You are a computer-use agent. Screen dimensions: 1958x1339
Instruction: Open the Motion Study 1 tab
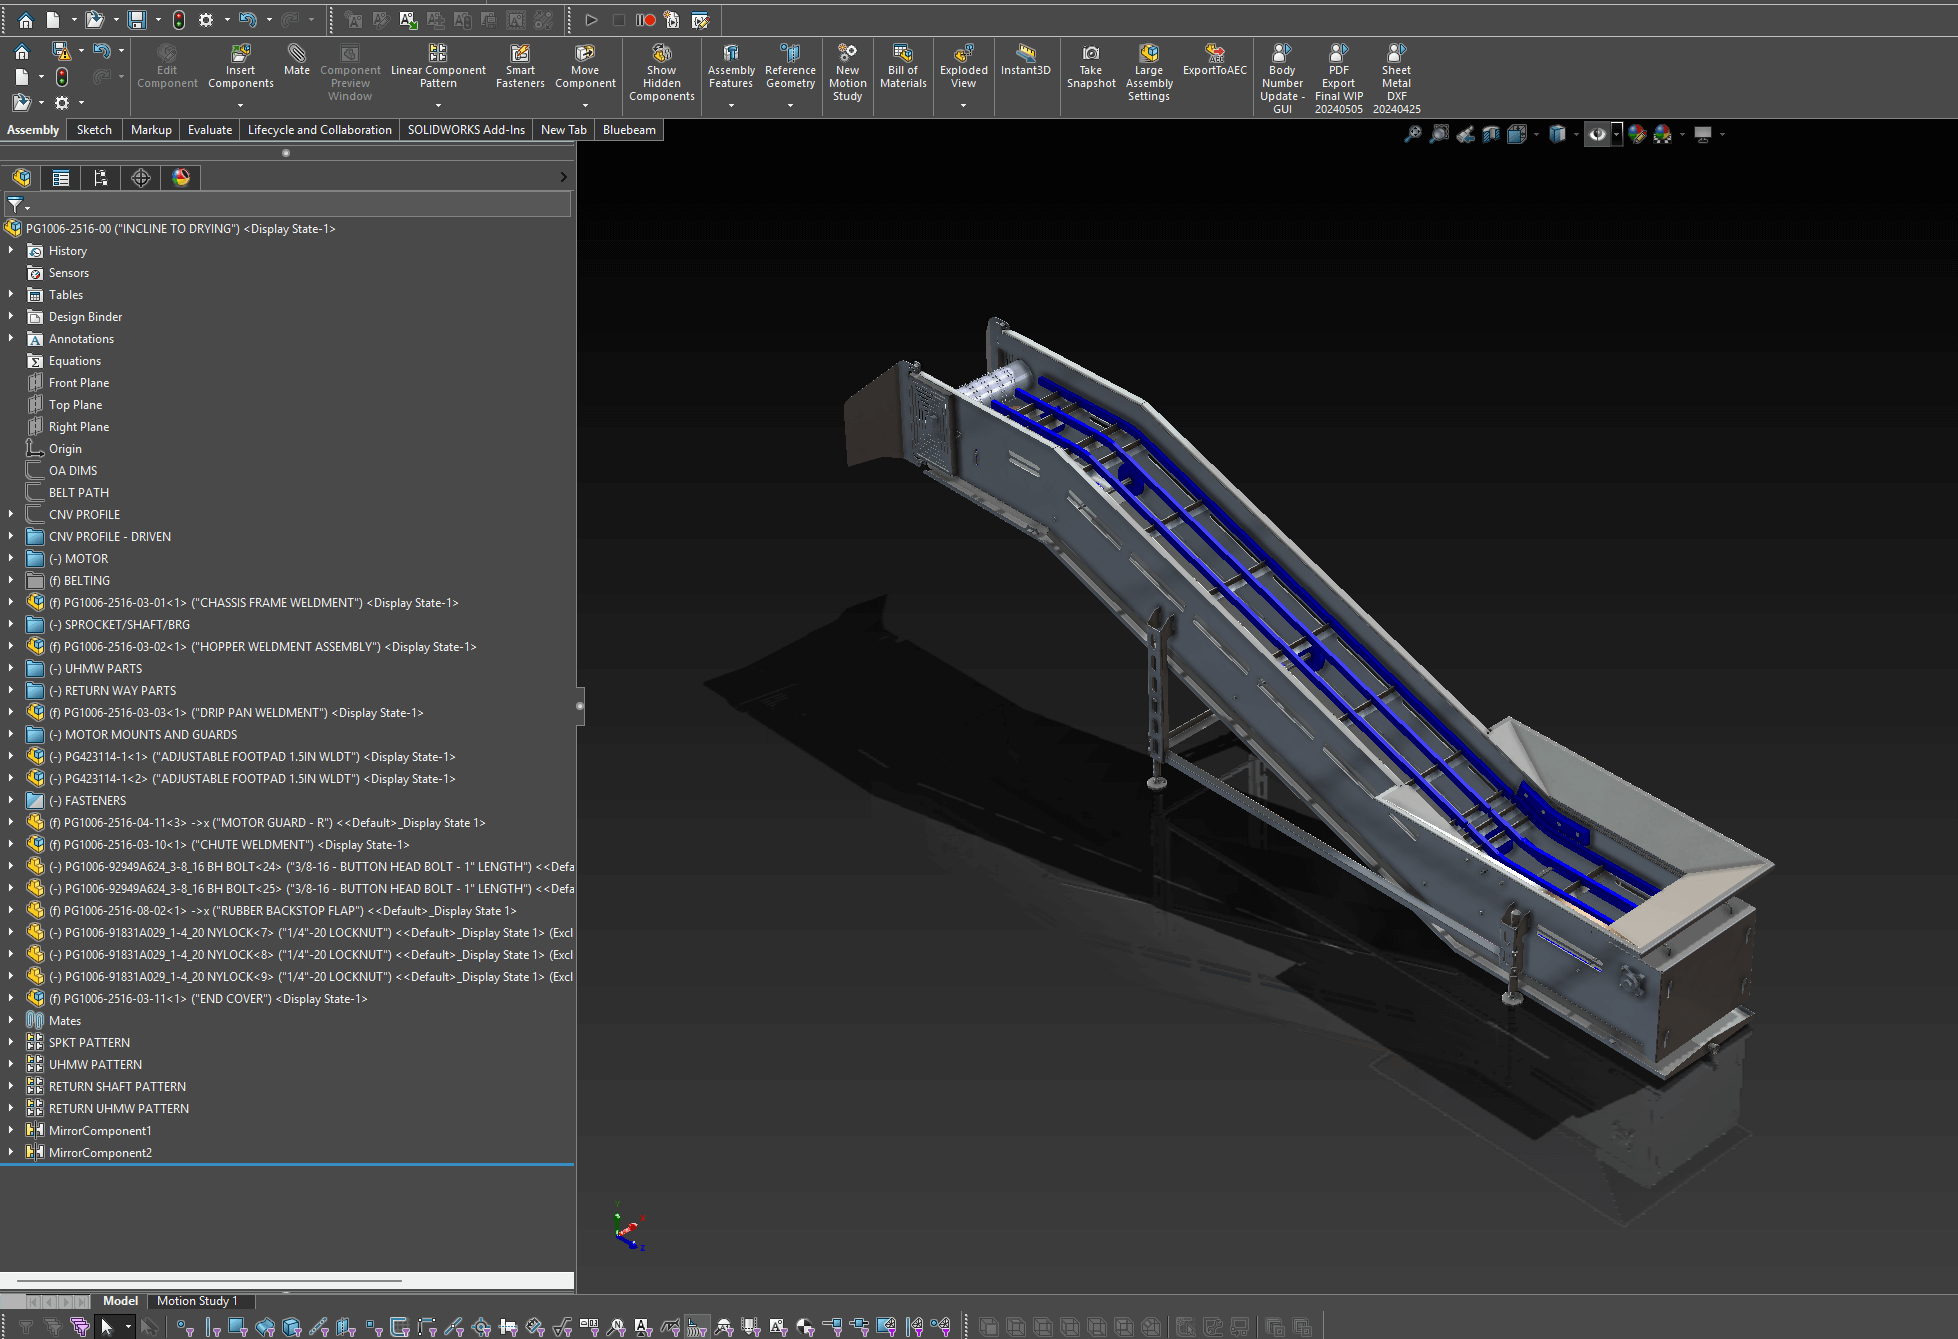click(x=197, y=1301)
